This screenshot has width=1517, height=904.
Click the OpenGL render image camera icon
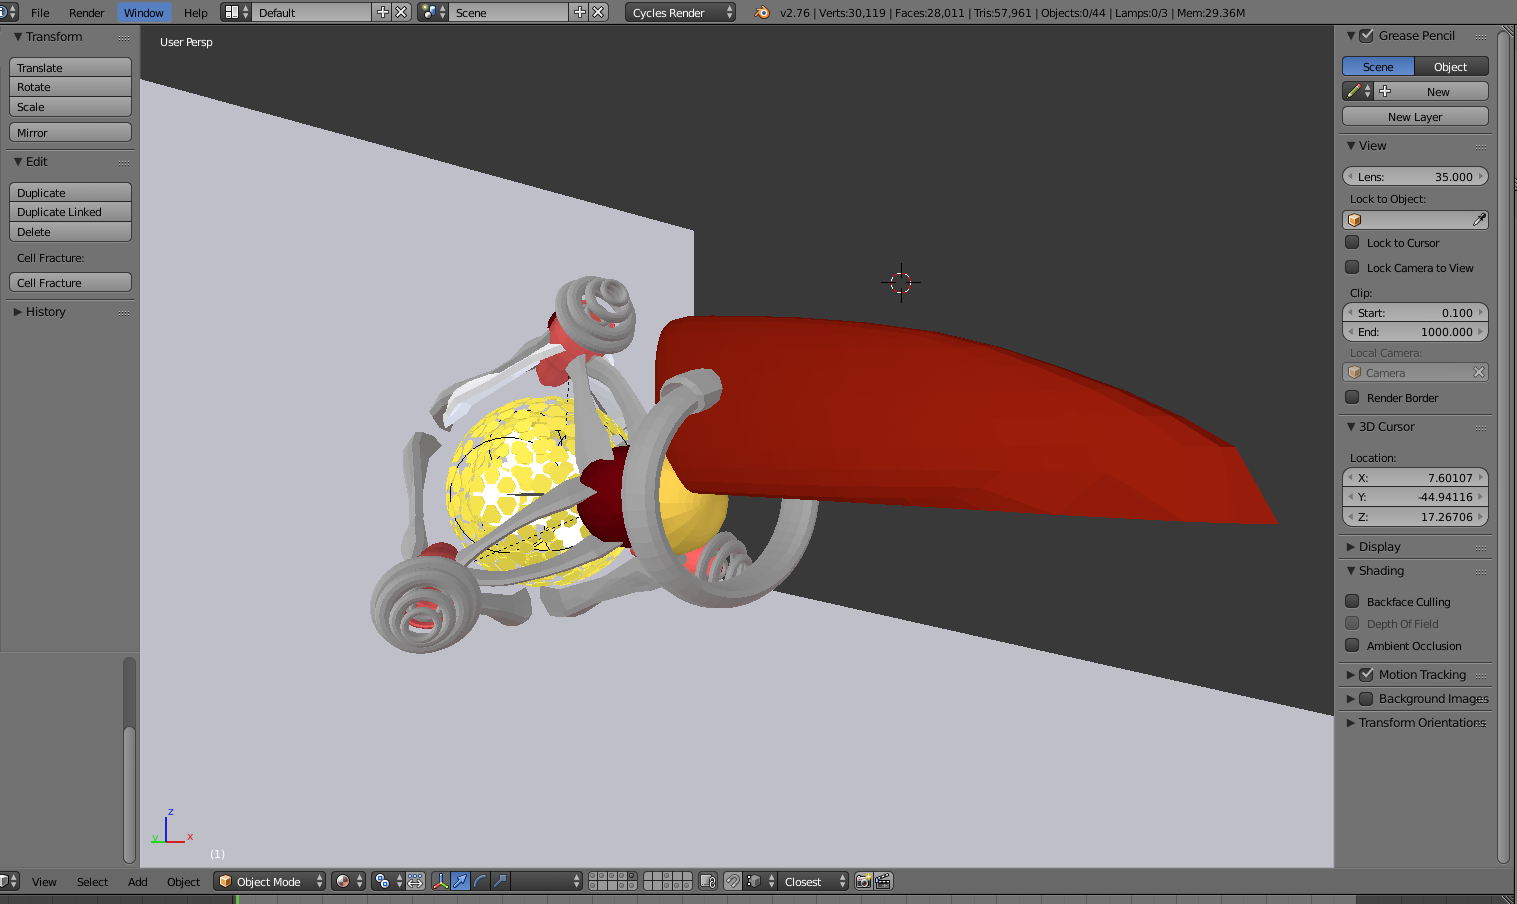863,881
